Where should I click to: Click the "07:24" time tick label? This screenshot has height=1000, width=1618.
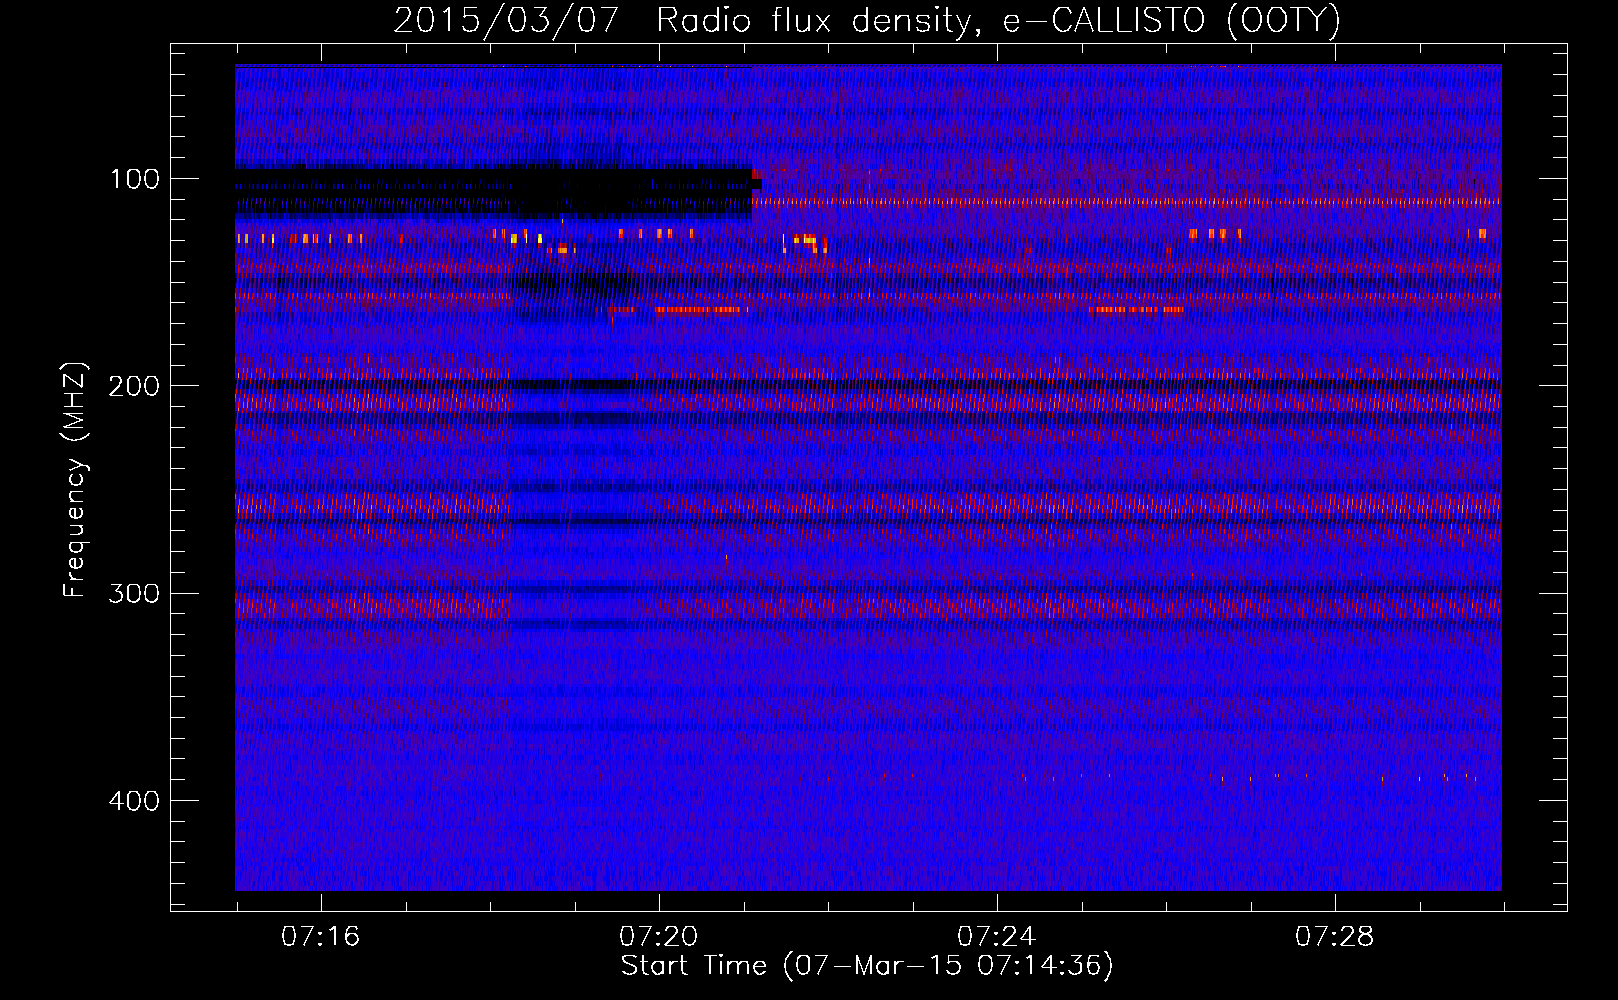996,937
